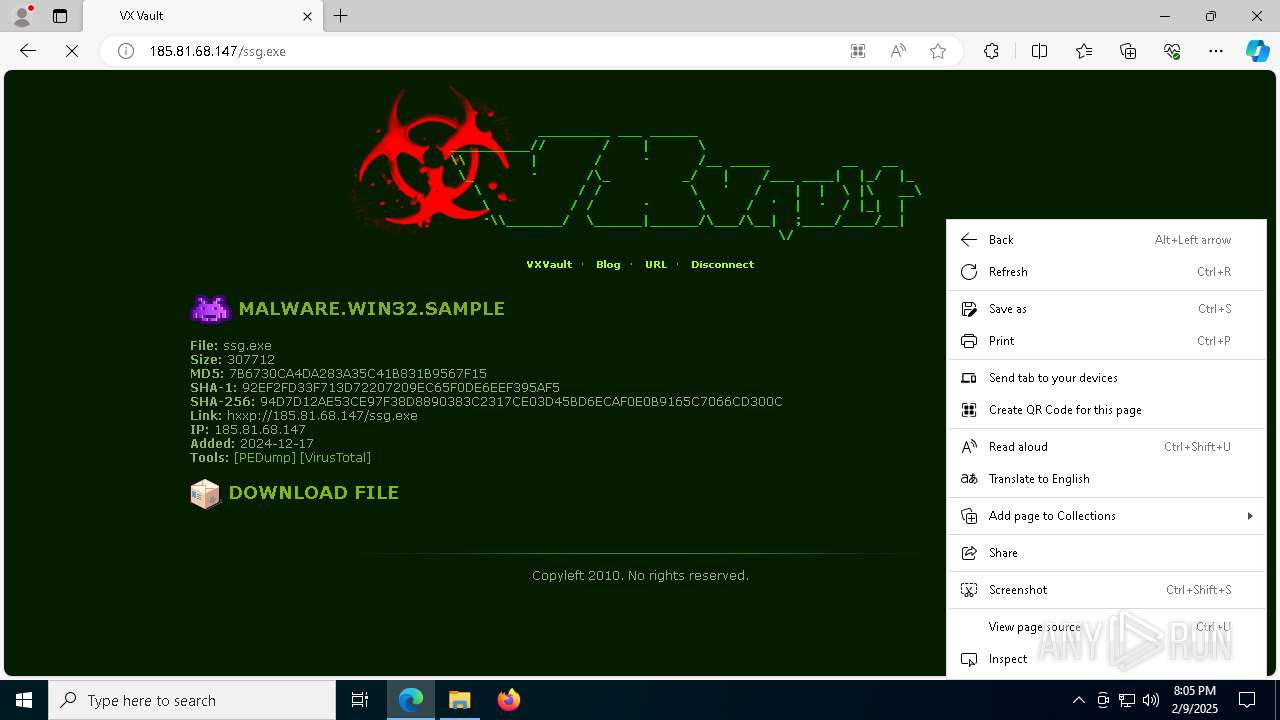Choose Print from context menu
This screenshot has height=720, width=1280.
(x=1106, y=341)
